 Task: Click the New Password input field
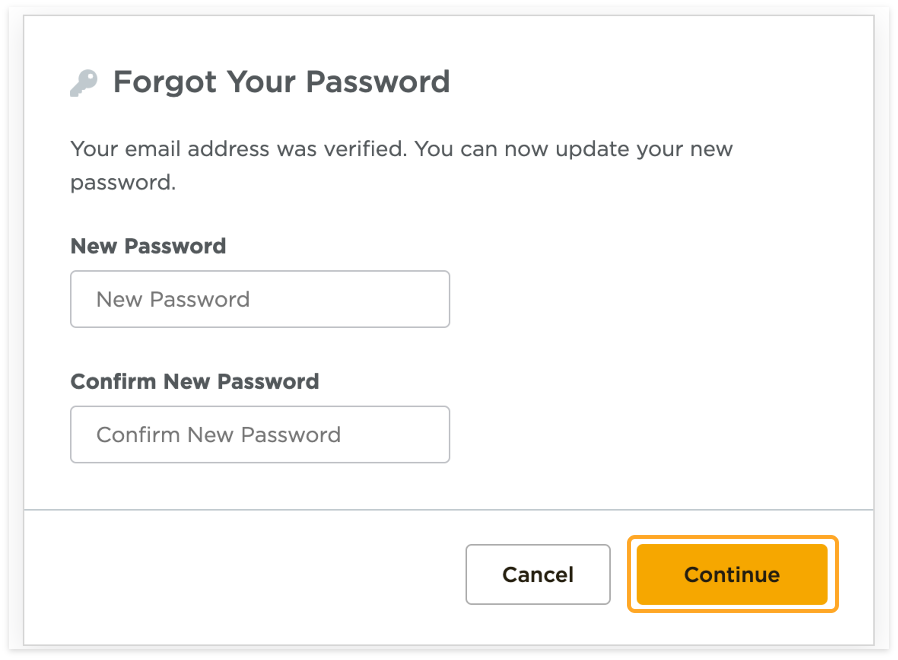pyautogui.click(x=260, y=299)
